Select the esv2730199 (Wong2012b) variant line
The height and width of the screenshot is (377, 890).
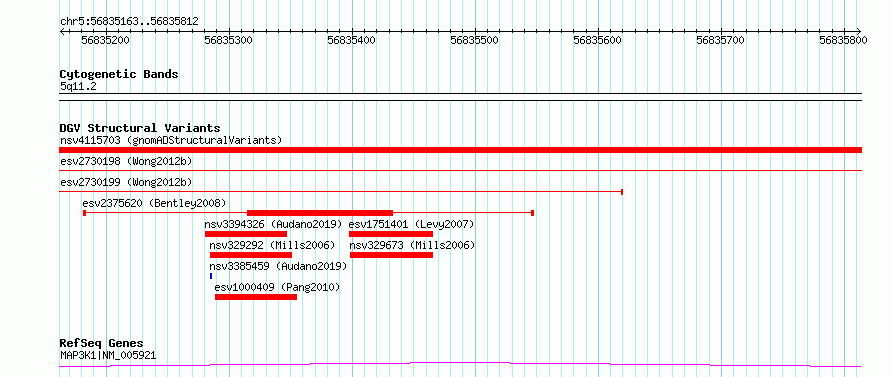[x=341, y=192]
